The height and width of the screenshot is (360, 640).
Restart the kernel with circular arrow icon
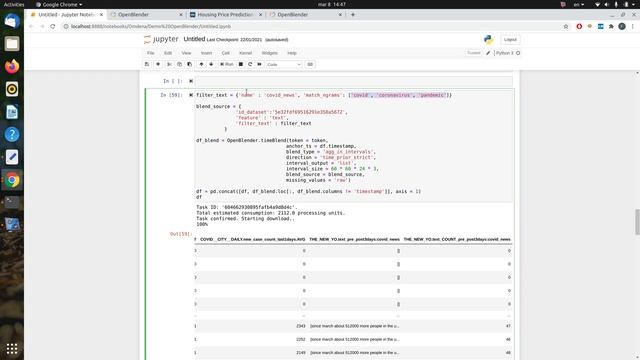coord(250,64)
